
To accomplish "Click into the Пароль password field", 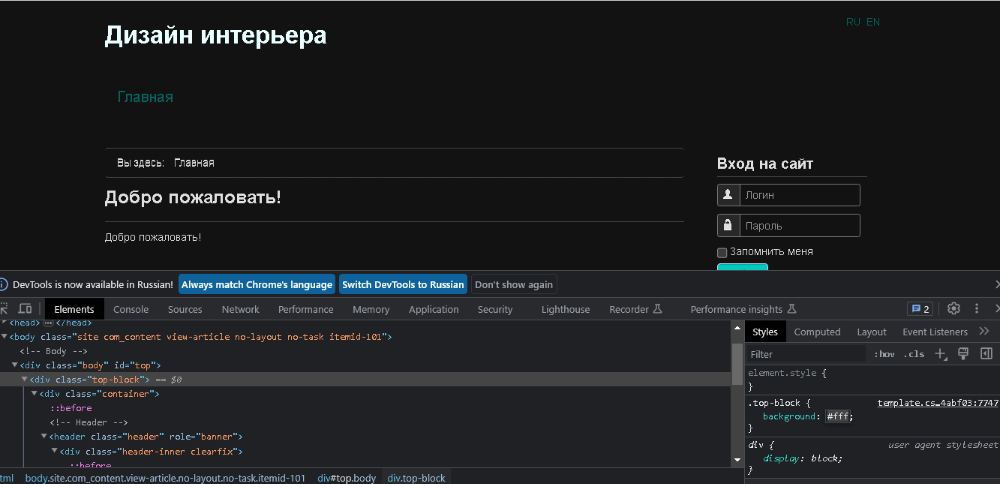I will pos(800,226).
